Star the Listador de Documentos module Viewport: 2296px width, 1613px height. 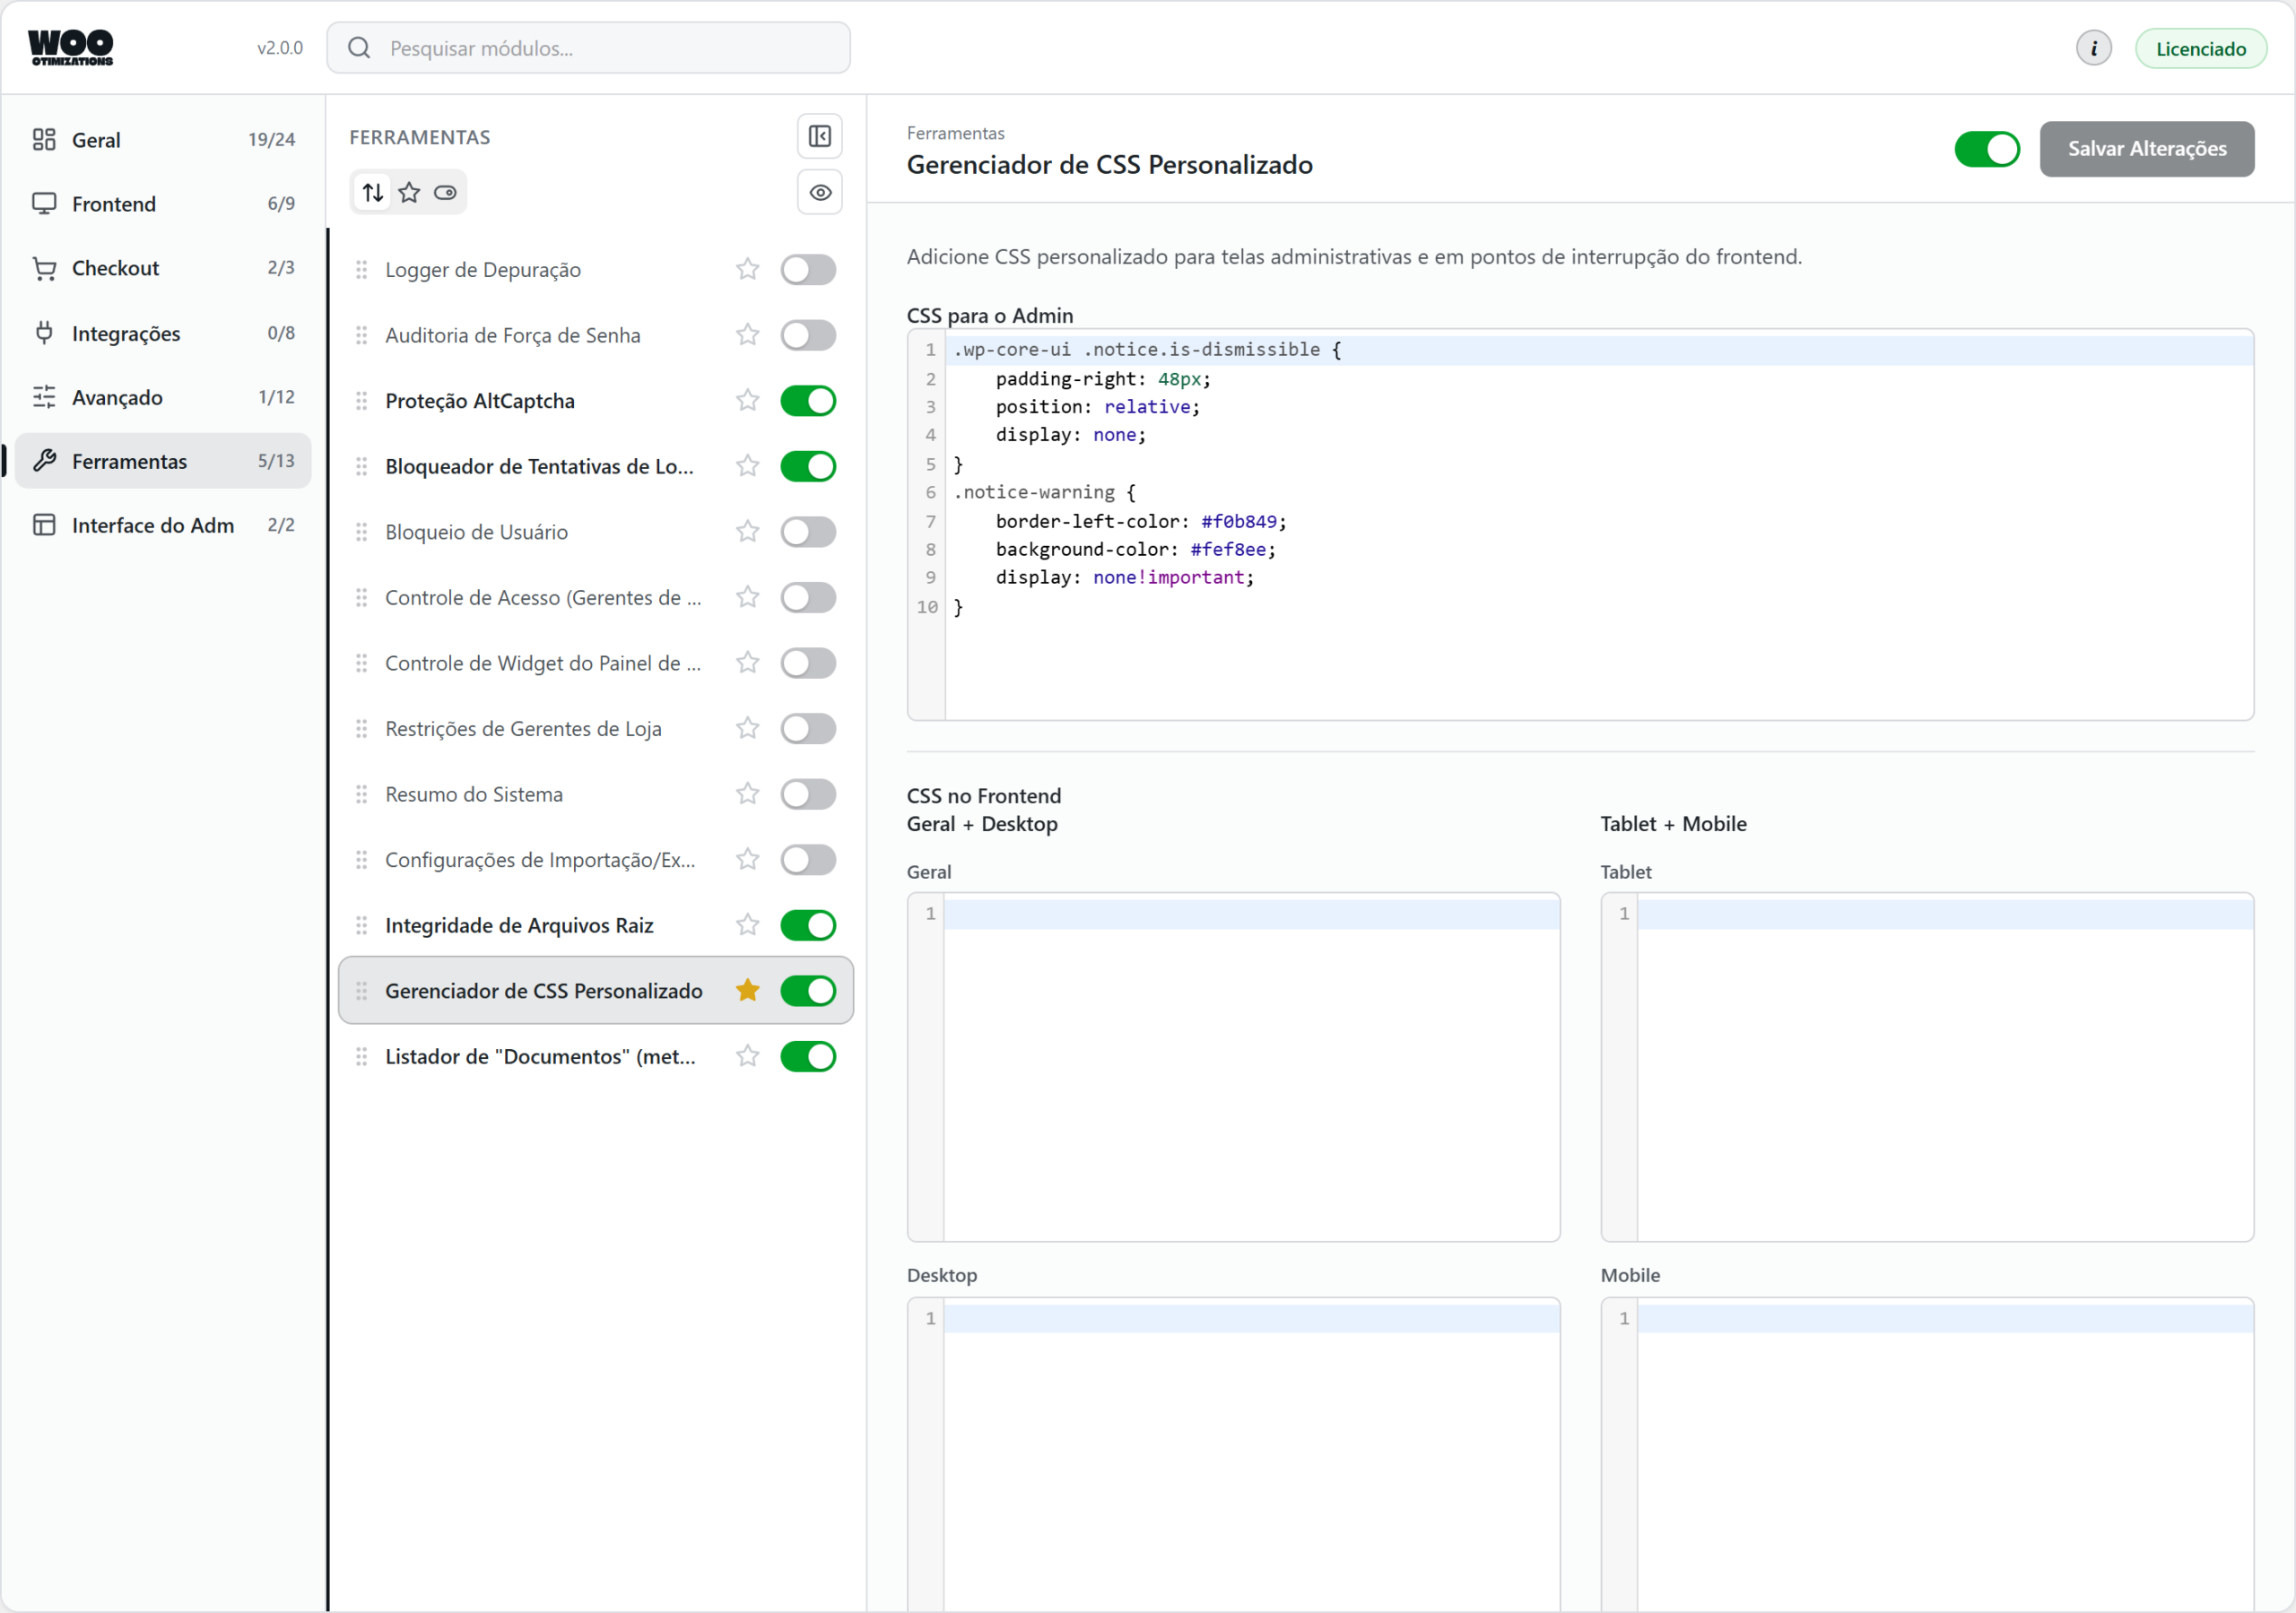coord(747,1057)
